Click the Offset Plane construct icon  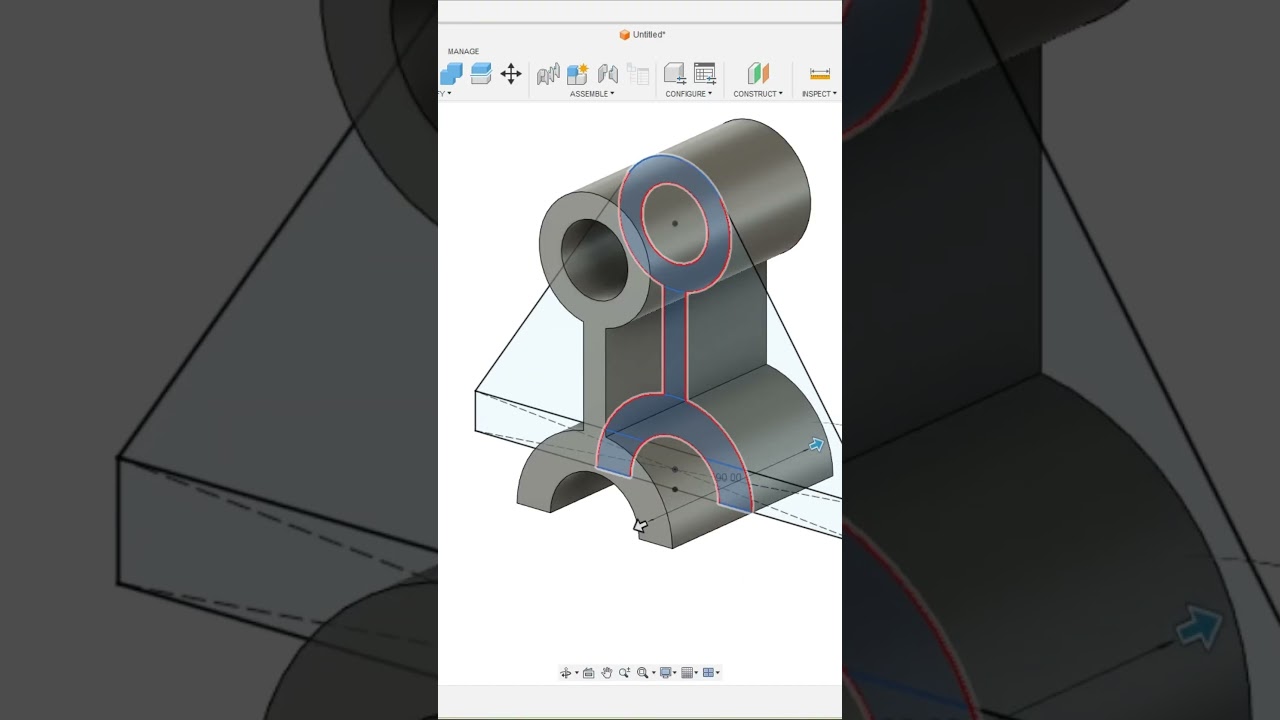click(759, 74)
